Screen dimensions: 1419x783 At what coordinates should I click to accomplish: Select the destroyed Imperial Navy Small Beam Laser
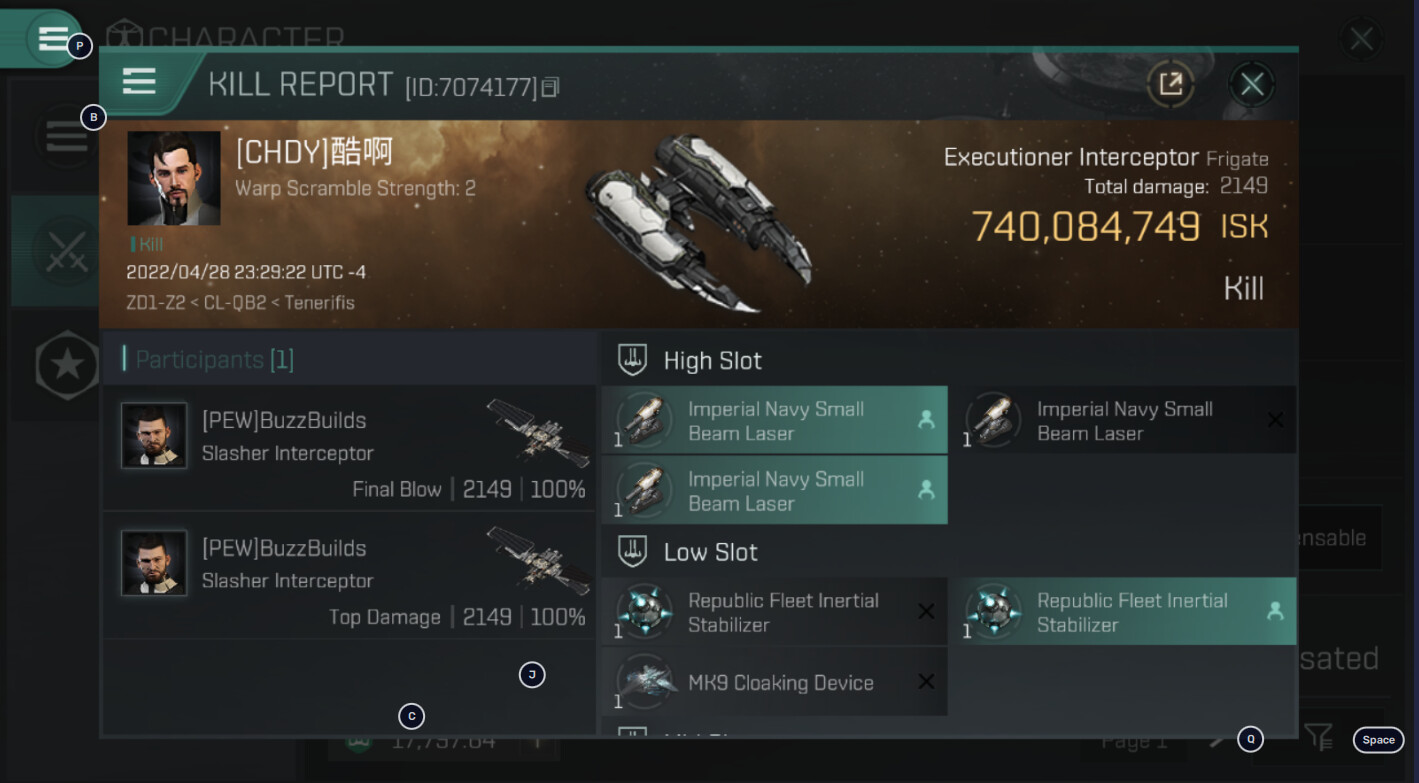1128,421
